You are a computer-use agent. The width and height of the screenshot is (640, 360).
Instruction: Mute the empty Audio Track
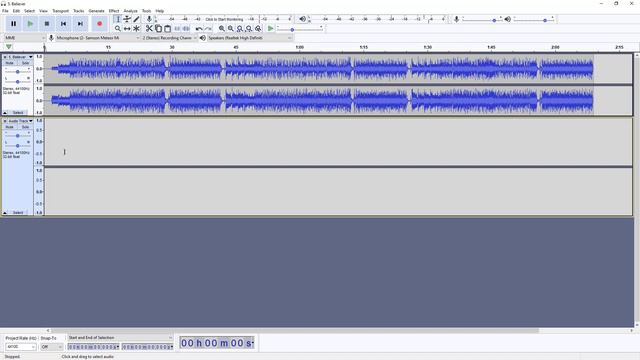pos(9,127)
